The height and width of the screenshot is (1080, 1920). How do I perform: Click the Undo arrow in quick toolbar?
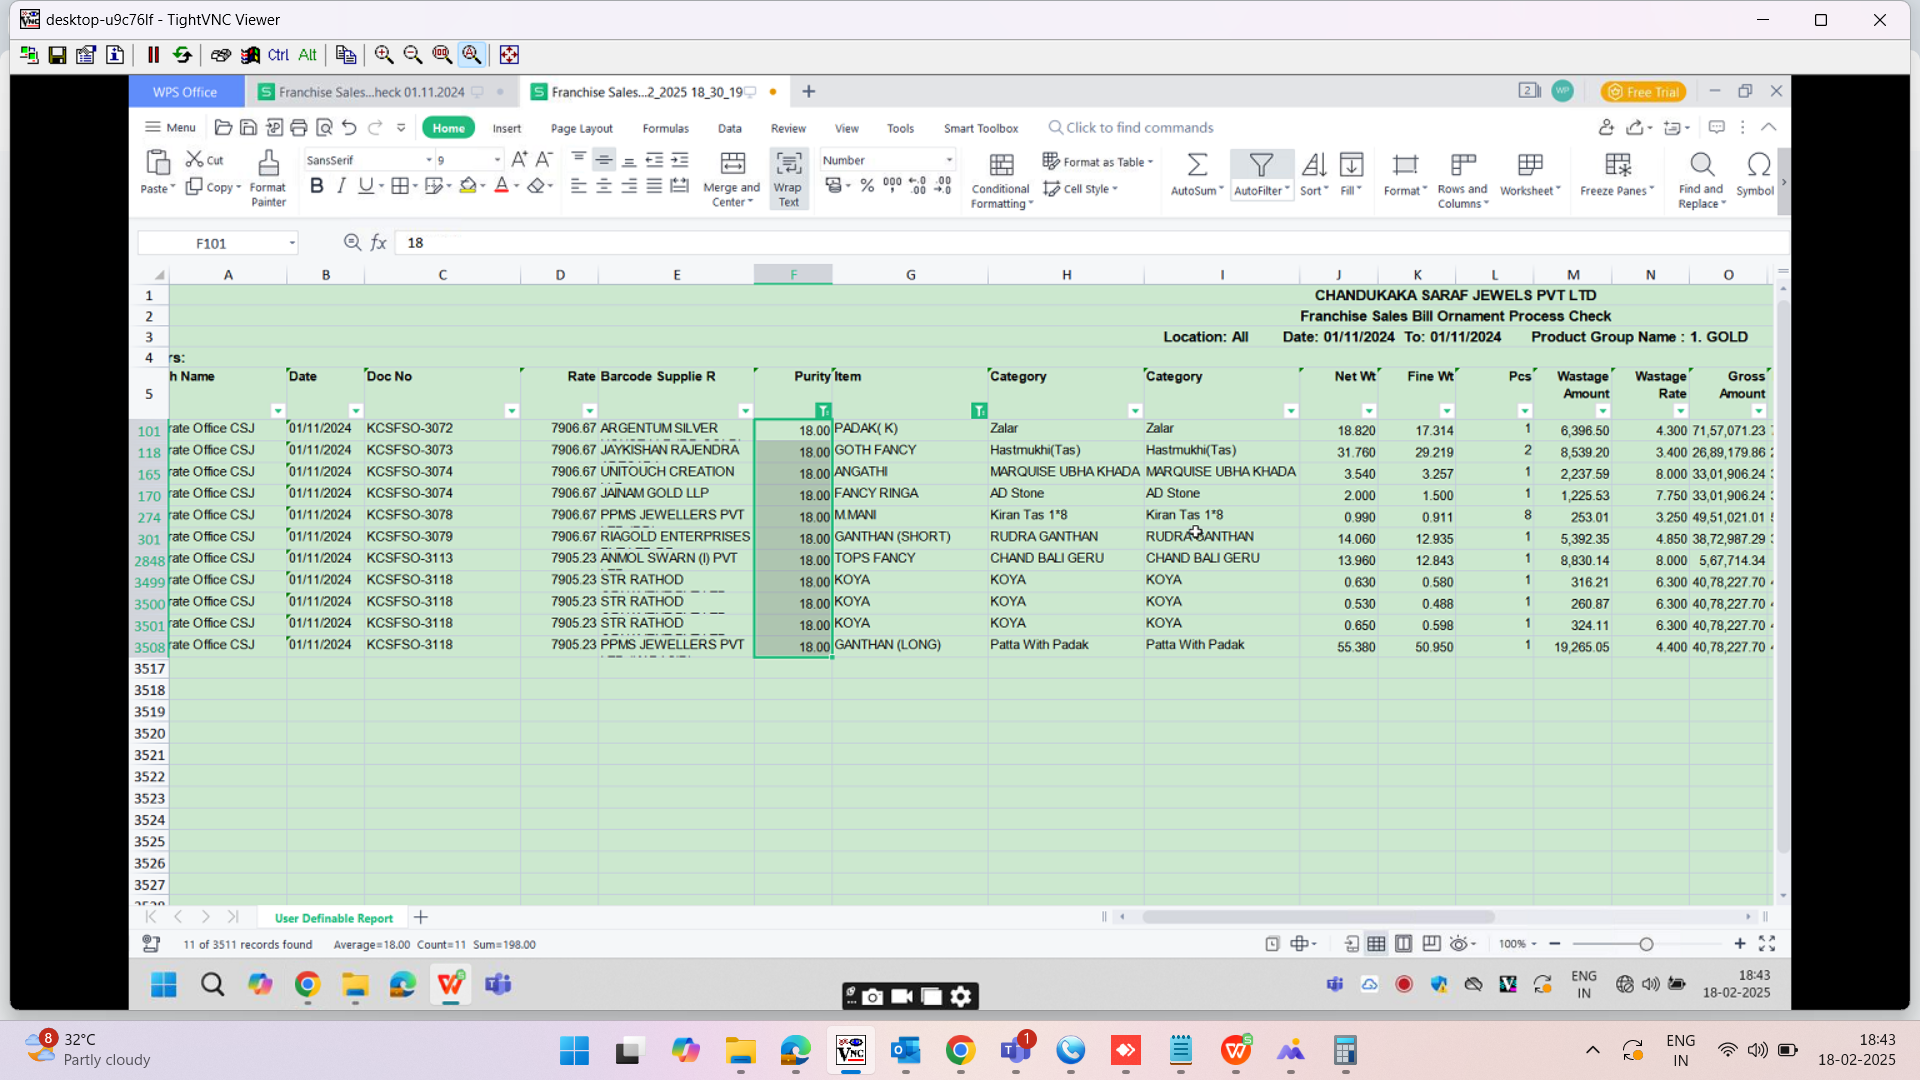(349, 128)
